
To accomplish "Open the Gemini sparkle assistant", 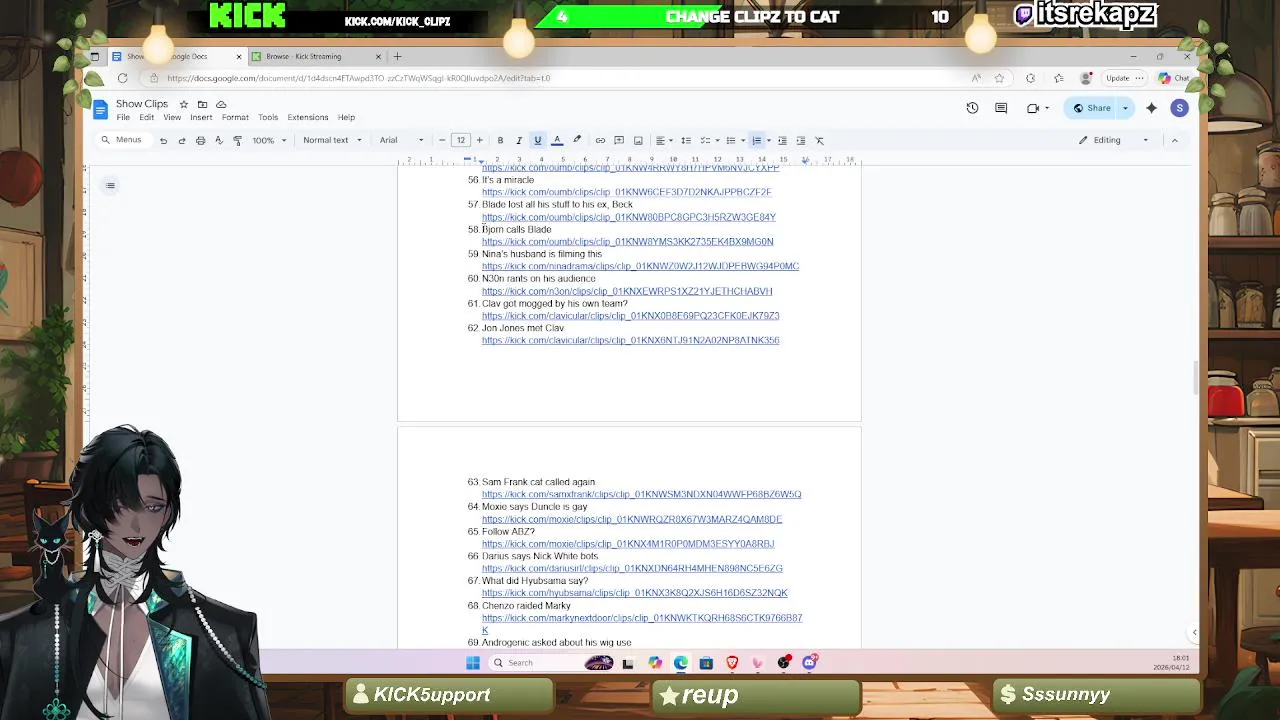I will pos(1151,108).
